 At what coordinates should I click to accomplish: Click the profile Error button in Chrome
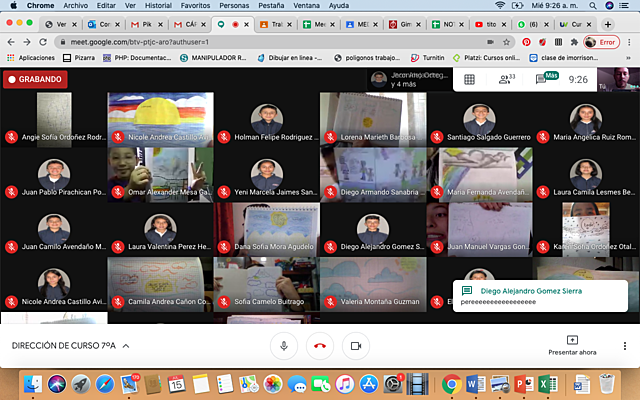pyautogui.click(x=602, y=42)
